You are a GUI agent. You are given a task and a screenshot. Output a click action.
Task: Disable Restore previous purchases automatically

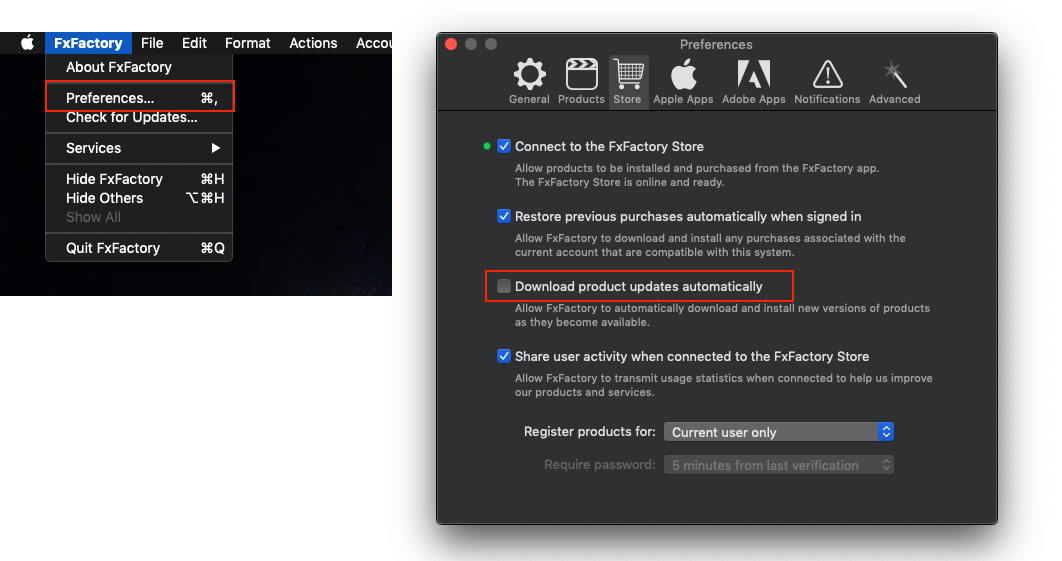point(504,216)
